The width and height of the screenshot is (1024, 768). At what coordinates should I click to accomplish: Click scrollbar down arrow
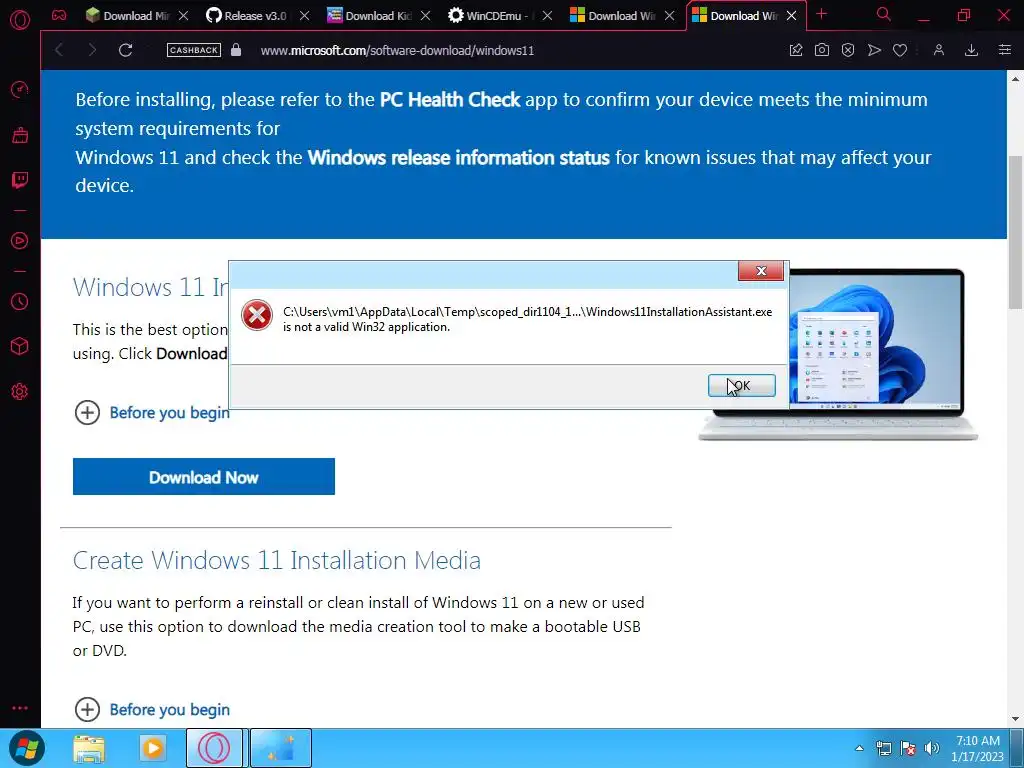click(1015, 719)
